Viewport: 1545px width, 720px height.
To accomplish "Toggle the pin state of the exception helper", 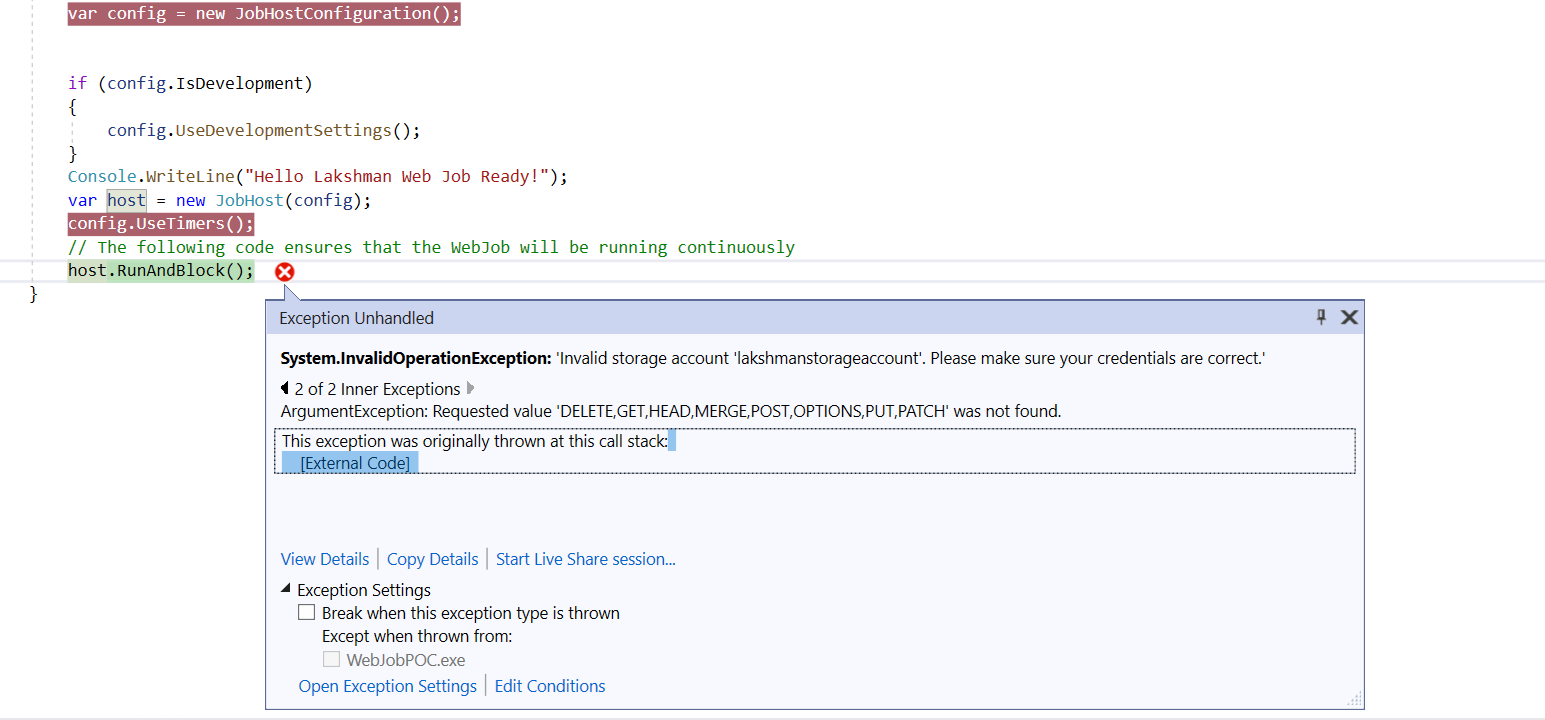I will coord(1321,317).
